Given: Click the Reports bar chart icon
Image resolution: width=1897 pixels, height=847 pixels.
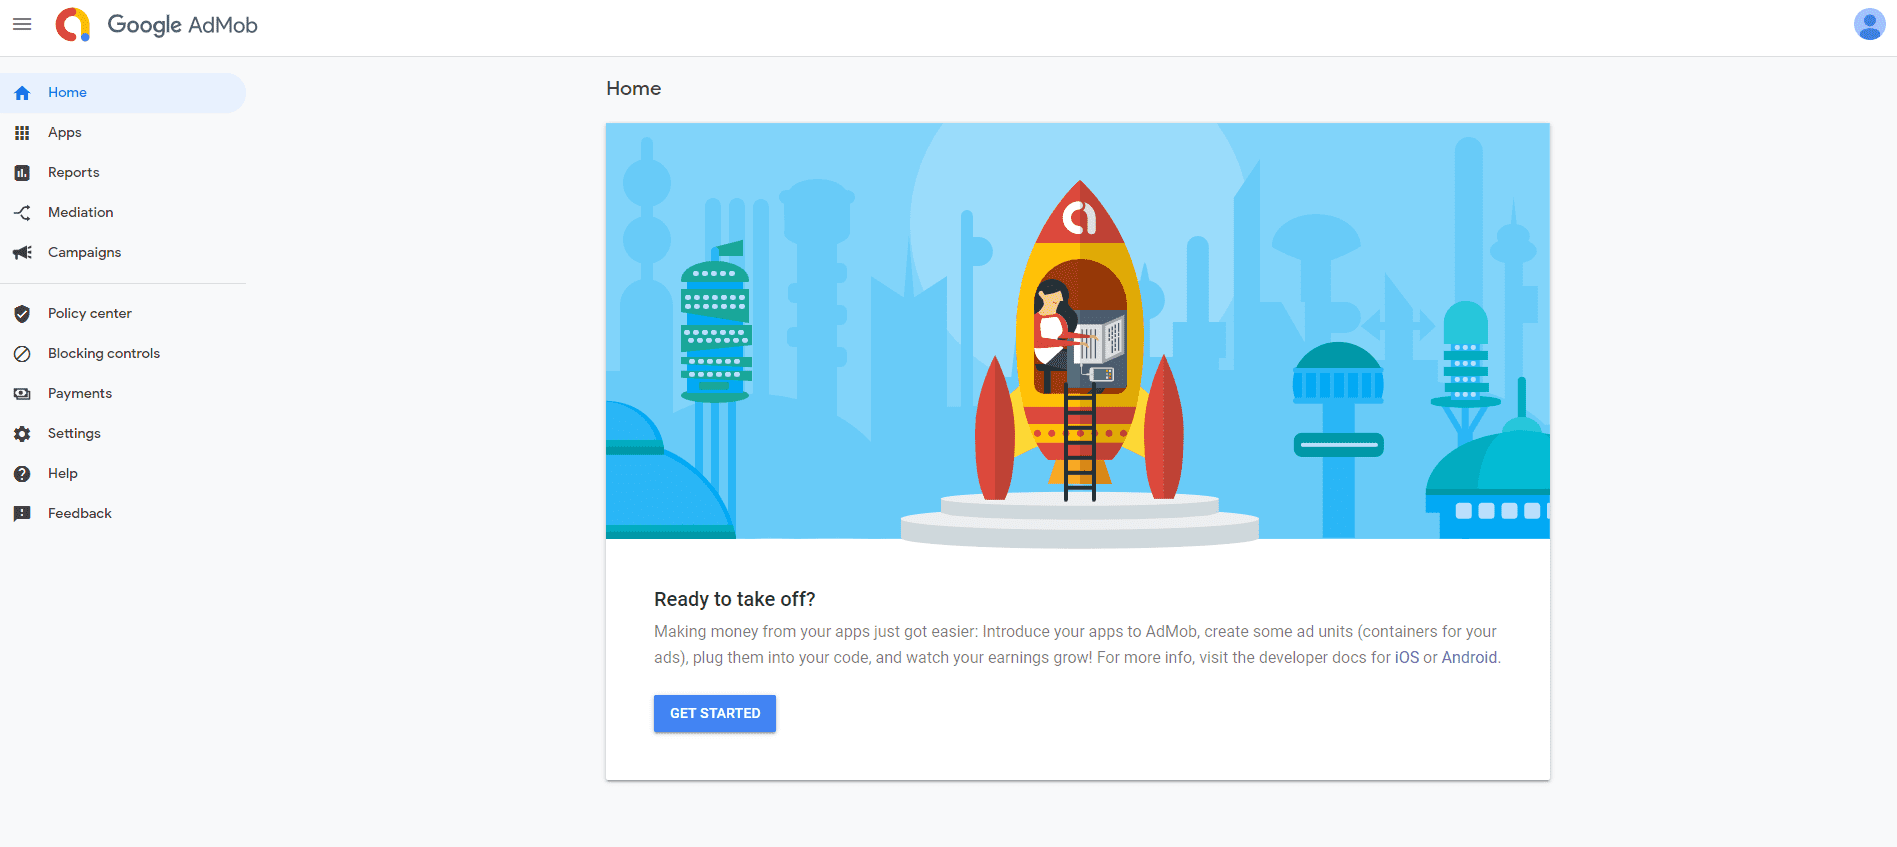Looking at the screenshot, I should 22,173.
